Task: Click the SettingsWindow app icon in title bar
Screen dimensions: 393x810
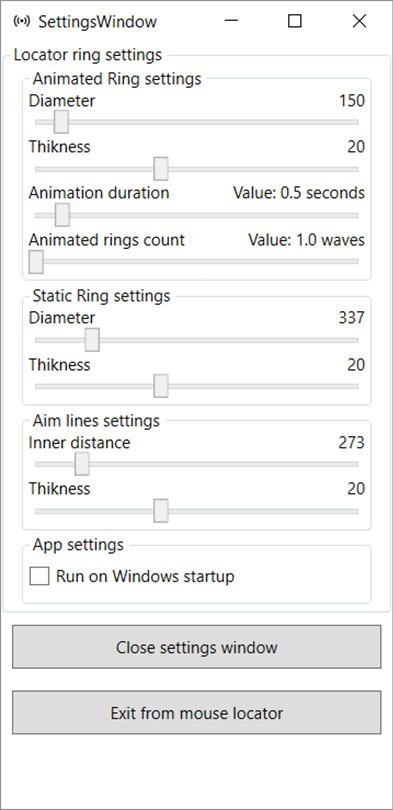Action: click(x=21, y=22)
